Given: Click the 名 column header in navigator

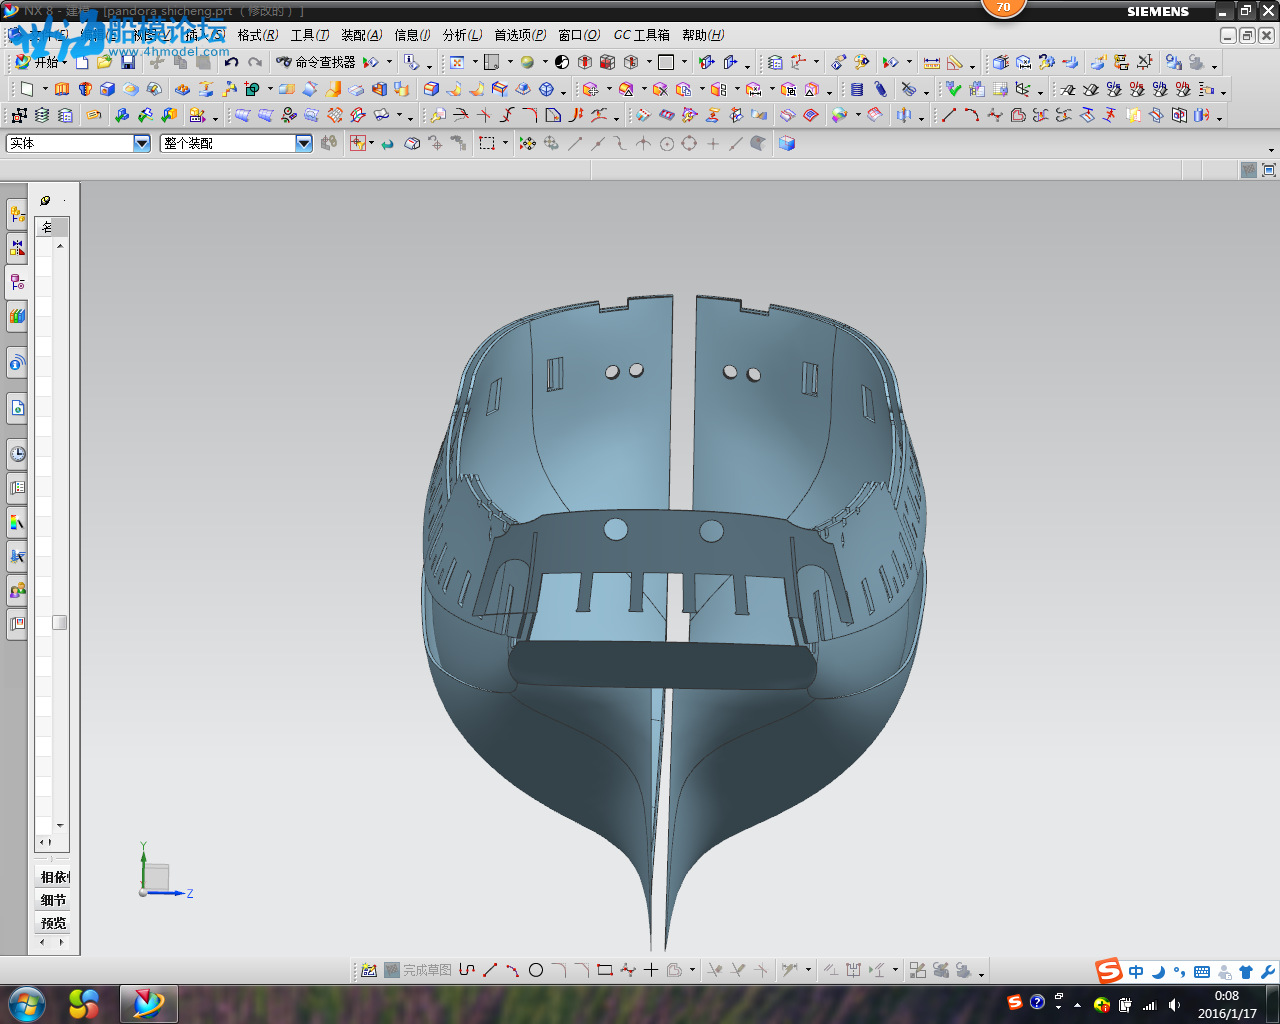Looking at the screenshot, I should (x=50, y=227).
